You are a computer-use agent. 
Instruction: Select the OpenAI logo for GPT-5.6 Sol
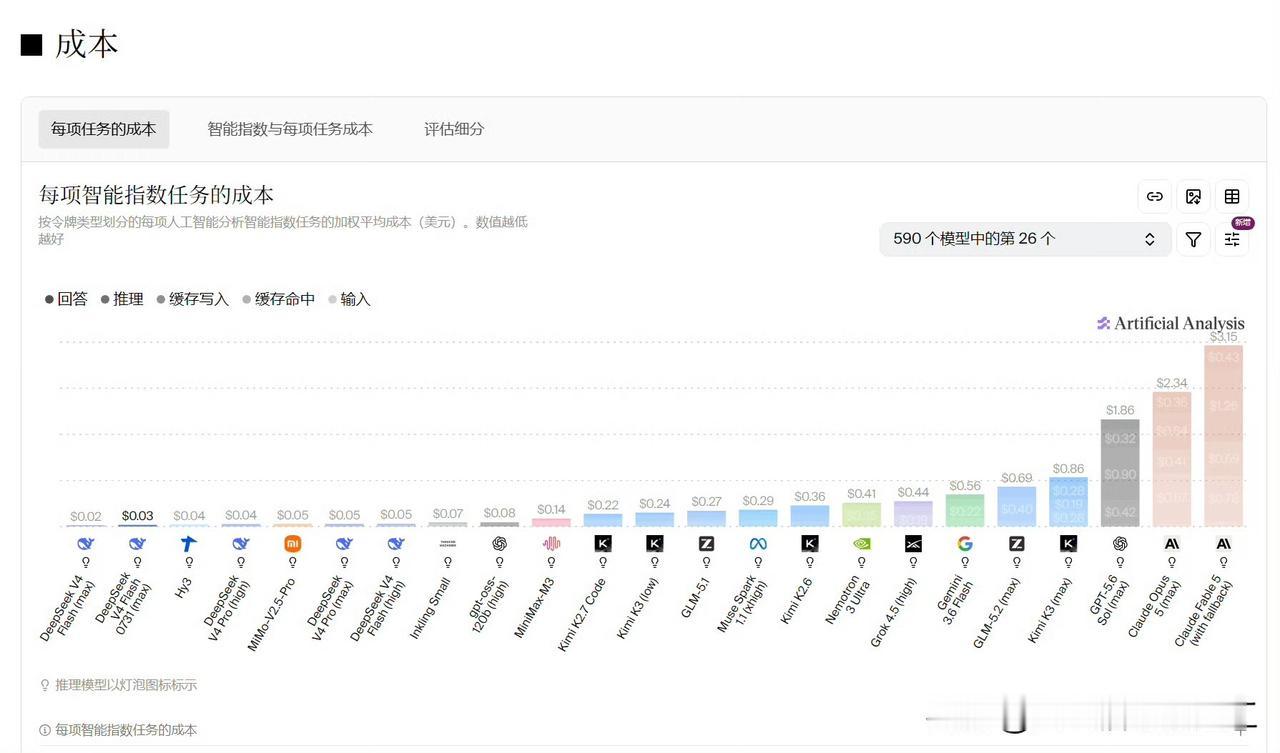click(x=1120, y=544)
